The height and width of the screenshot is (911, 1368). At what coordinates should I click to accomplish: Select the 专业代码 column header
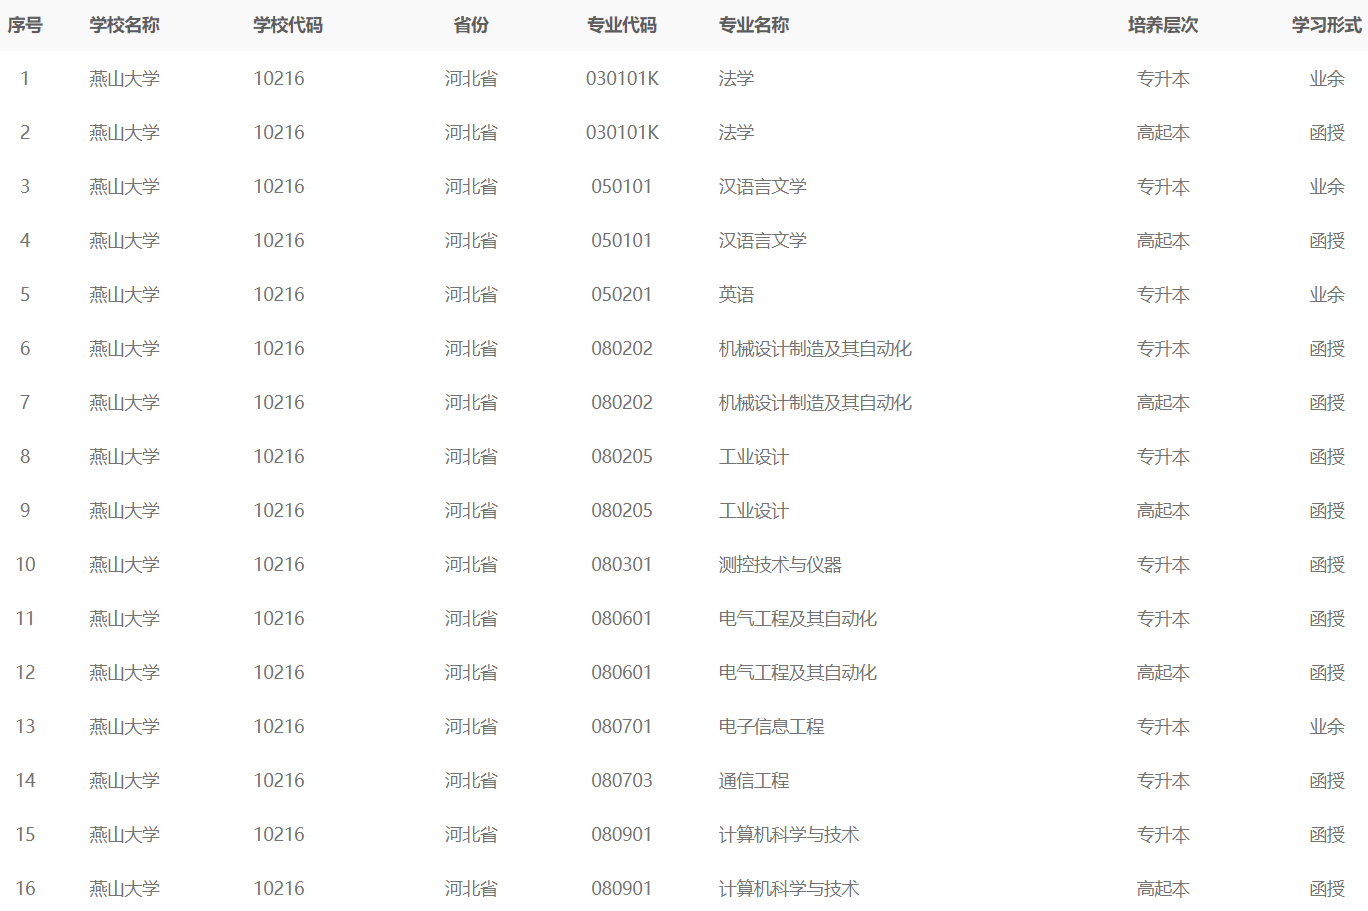(x=622, y=25)
